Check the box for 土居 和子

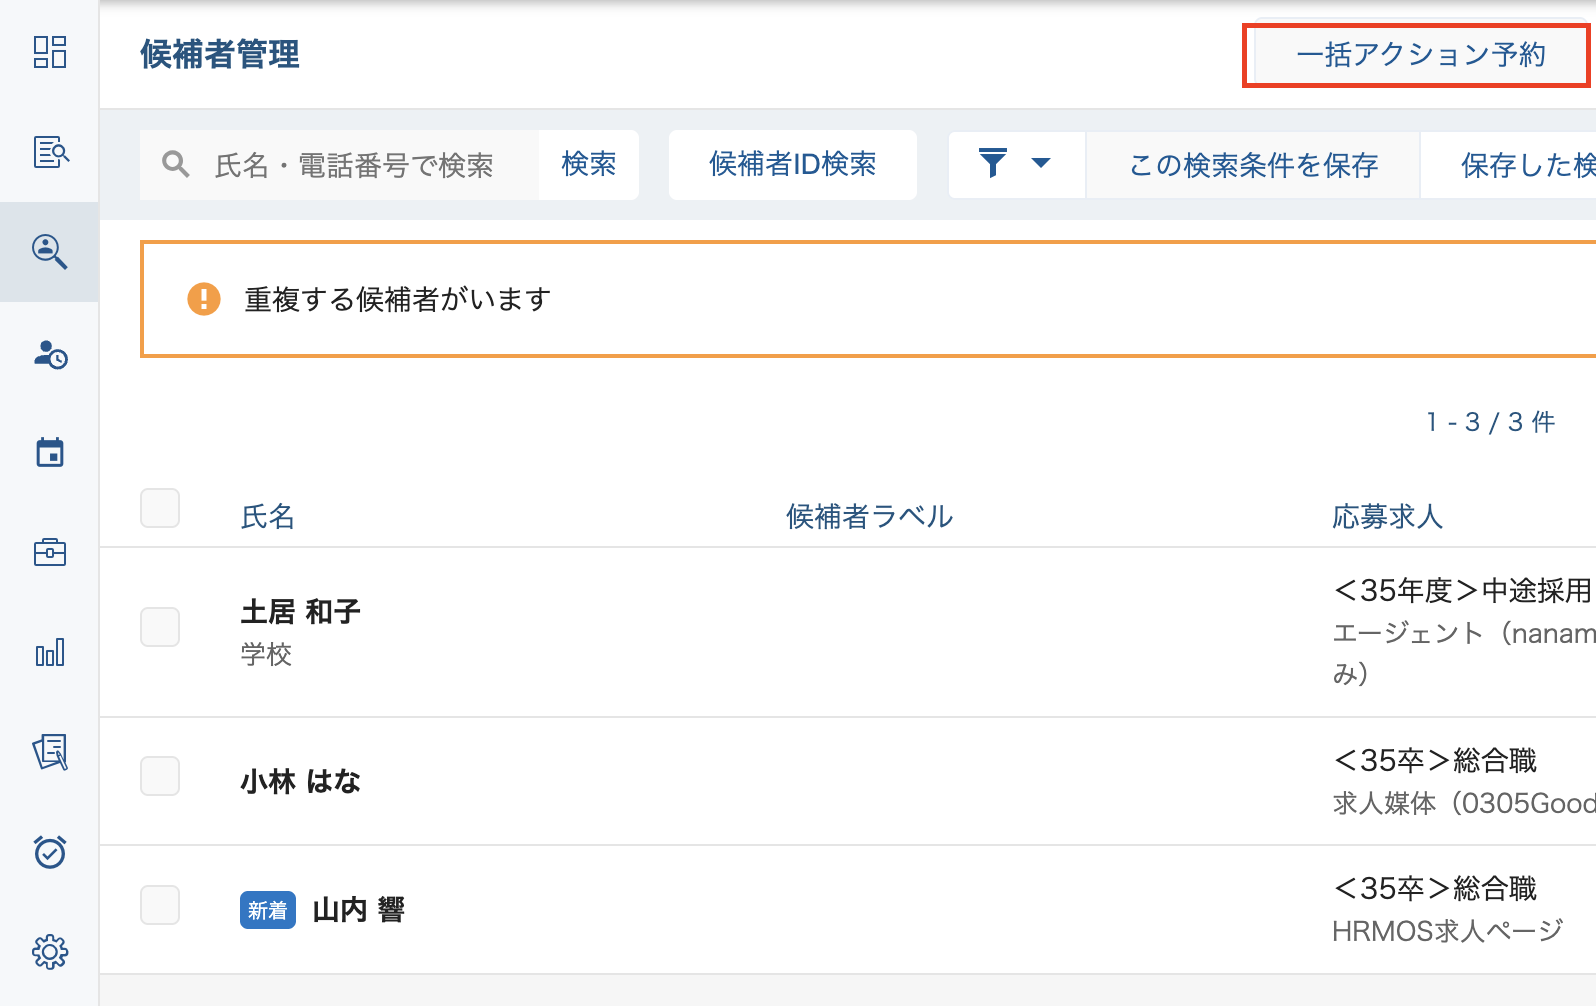click(x=160, y=627)
